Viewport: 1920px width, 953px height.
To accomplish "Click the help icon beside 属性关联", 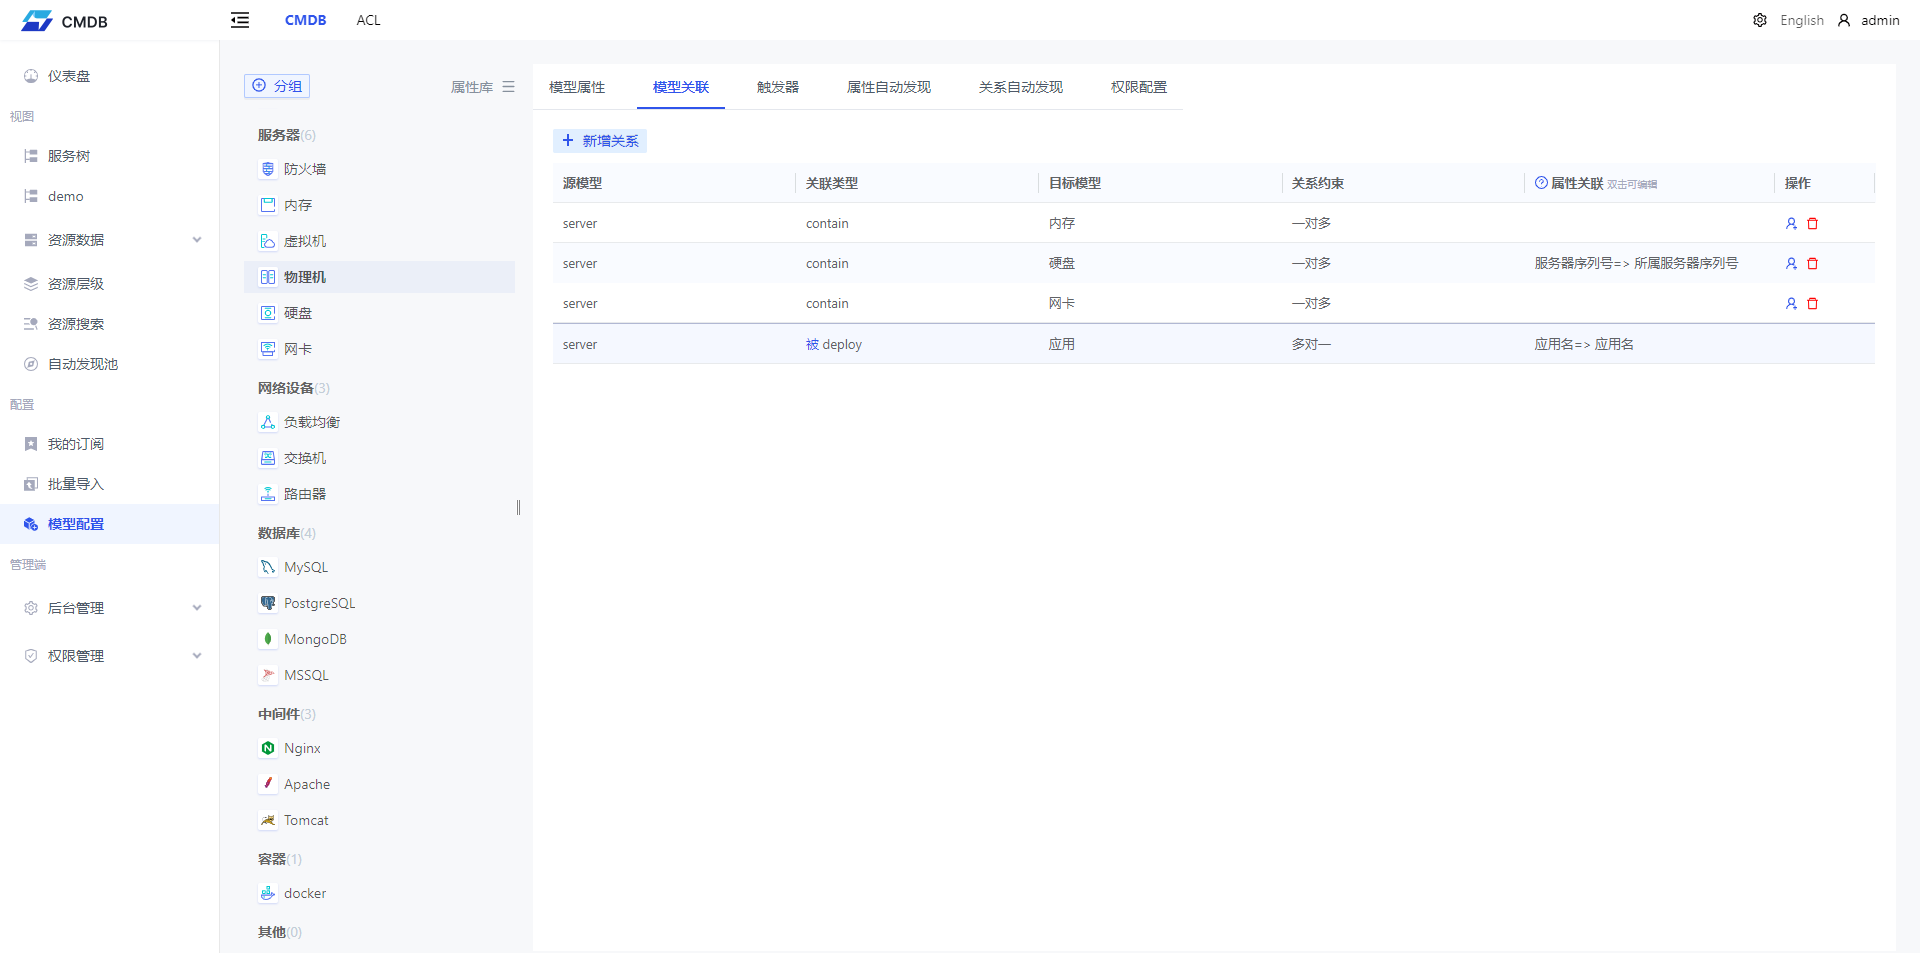I will (1541, 183).
